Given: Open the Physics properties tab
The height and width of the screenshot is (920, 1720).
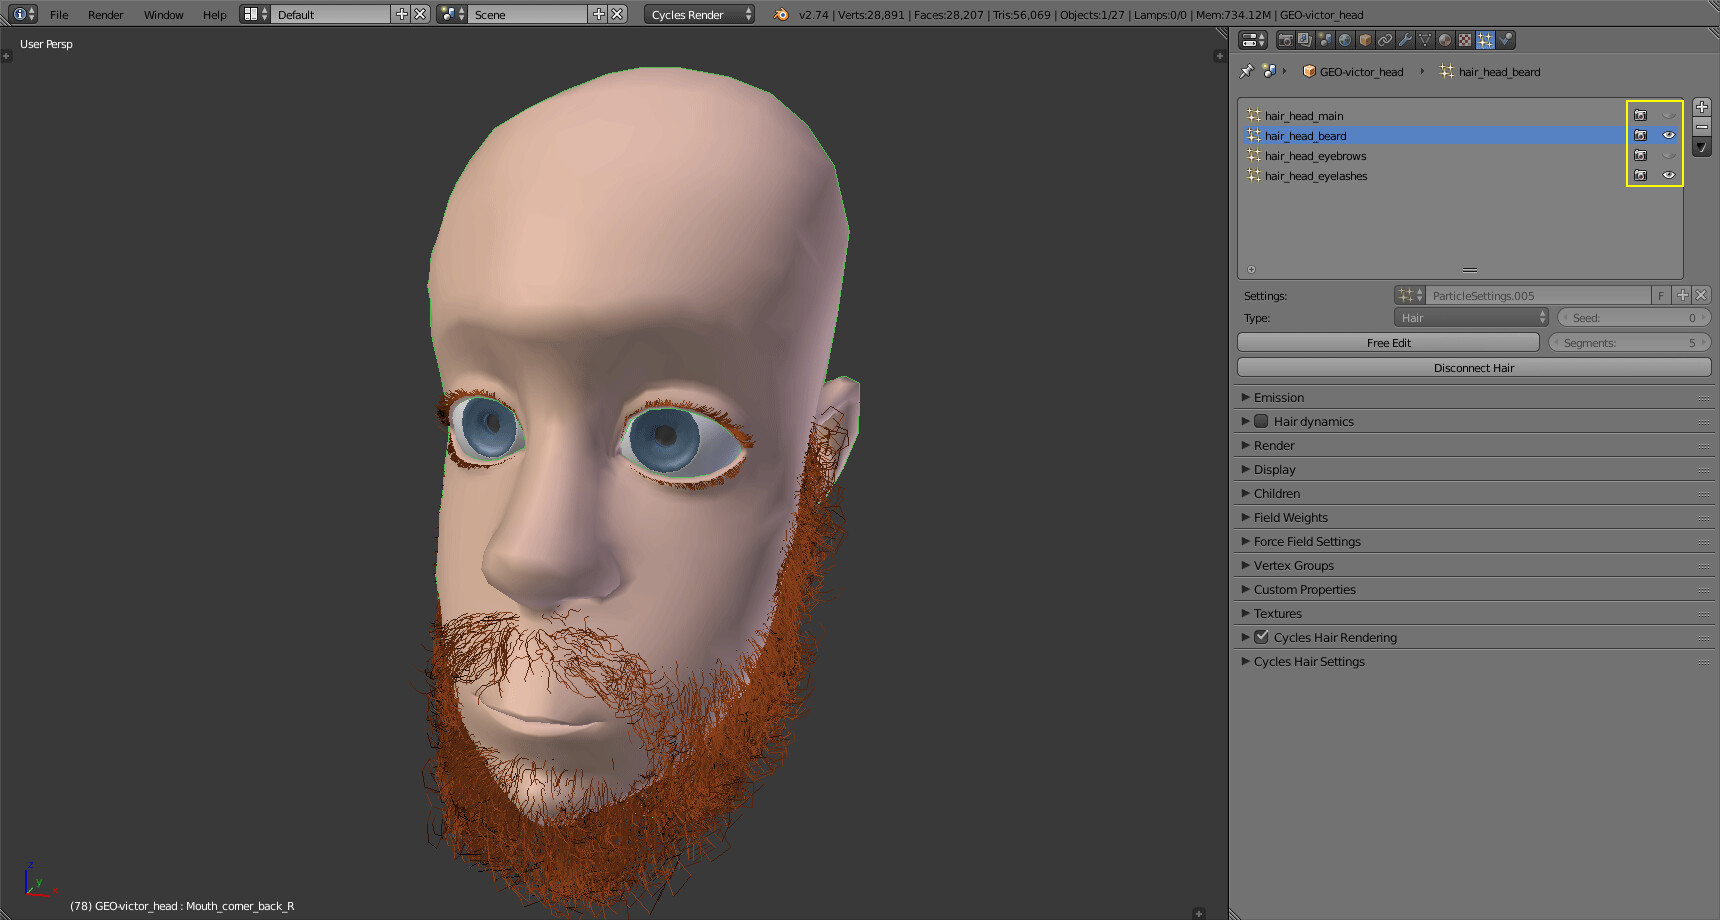Looking at the screenshot, I should (1505, 40).
